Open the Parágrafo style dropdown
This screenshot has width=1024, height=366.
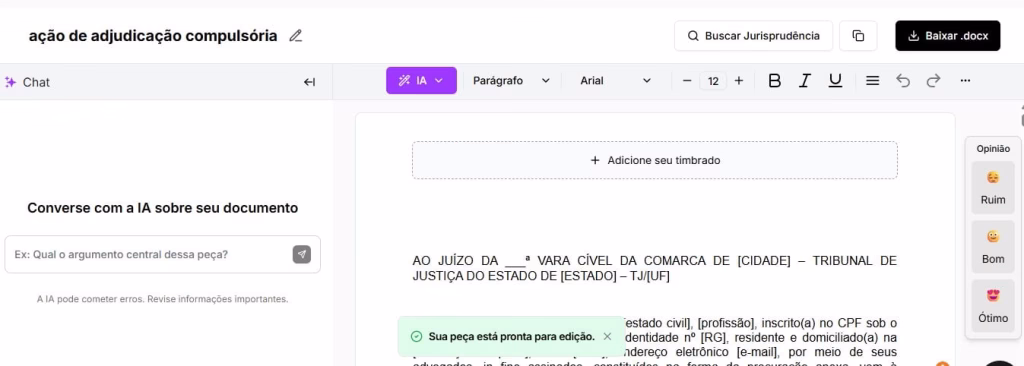(511, 81)
